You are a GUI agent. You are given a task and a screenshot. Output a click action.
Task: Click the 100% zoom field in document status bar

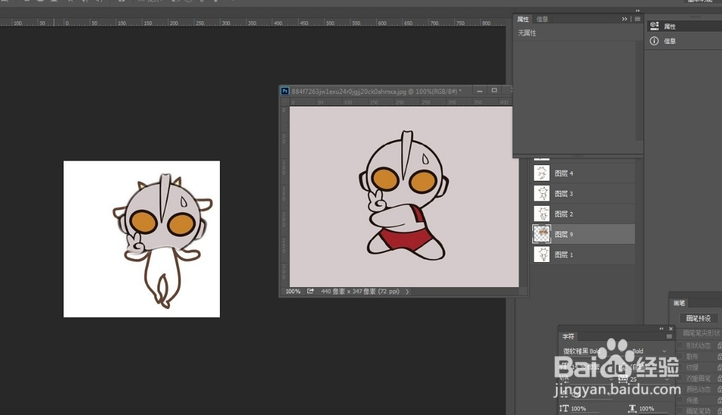(292, 292)
